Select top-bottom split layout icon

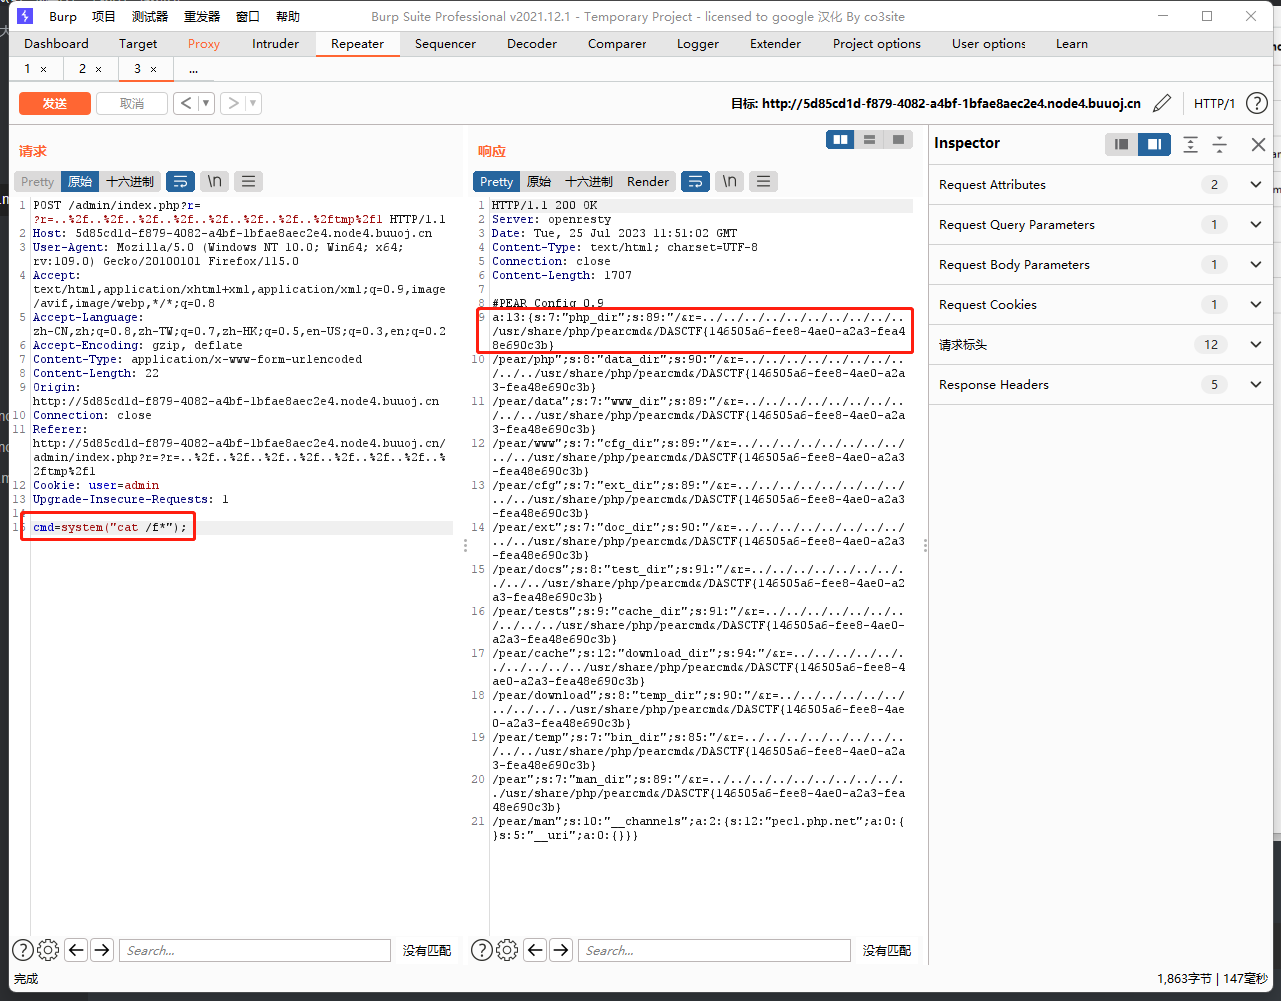tap(870, 140)
